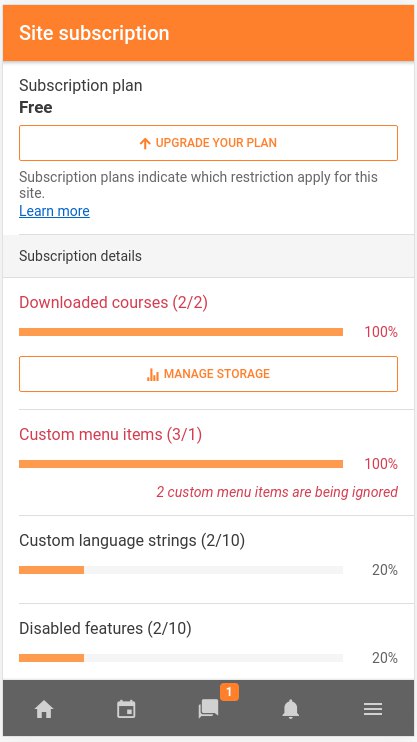Click the Custom menu items progress bar
417x742 pixels.
[x=181, y=464]
